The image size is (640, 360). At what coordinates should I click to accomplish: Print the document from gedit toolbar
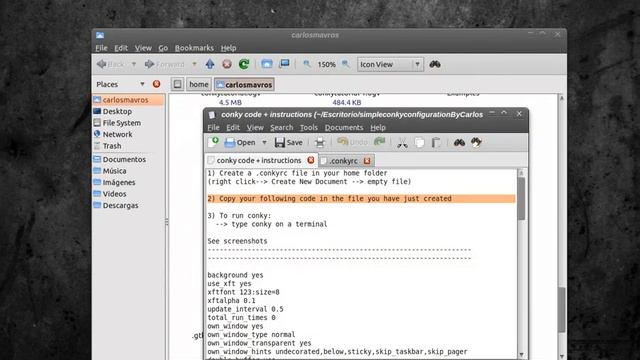[x=320, y=142]
